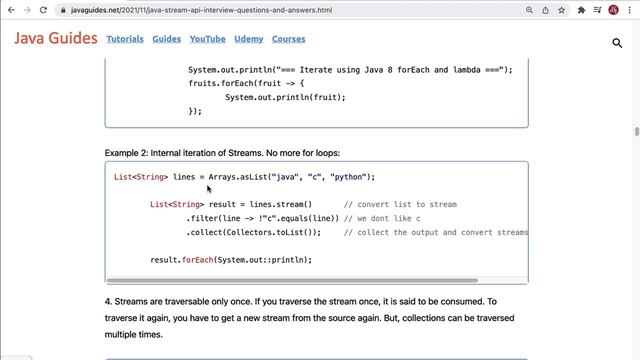Click the text 'multiple times.'
Image resolution: width=640 pixels, height=360 pixels.
pos(133,335)
